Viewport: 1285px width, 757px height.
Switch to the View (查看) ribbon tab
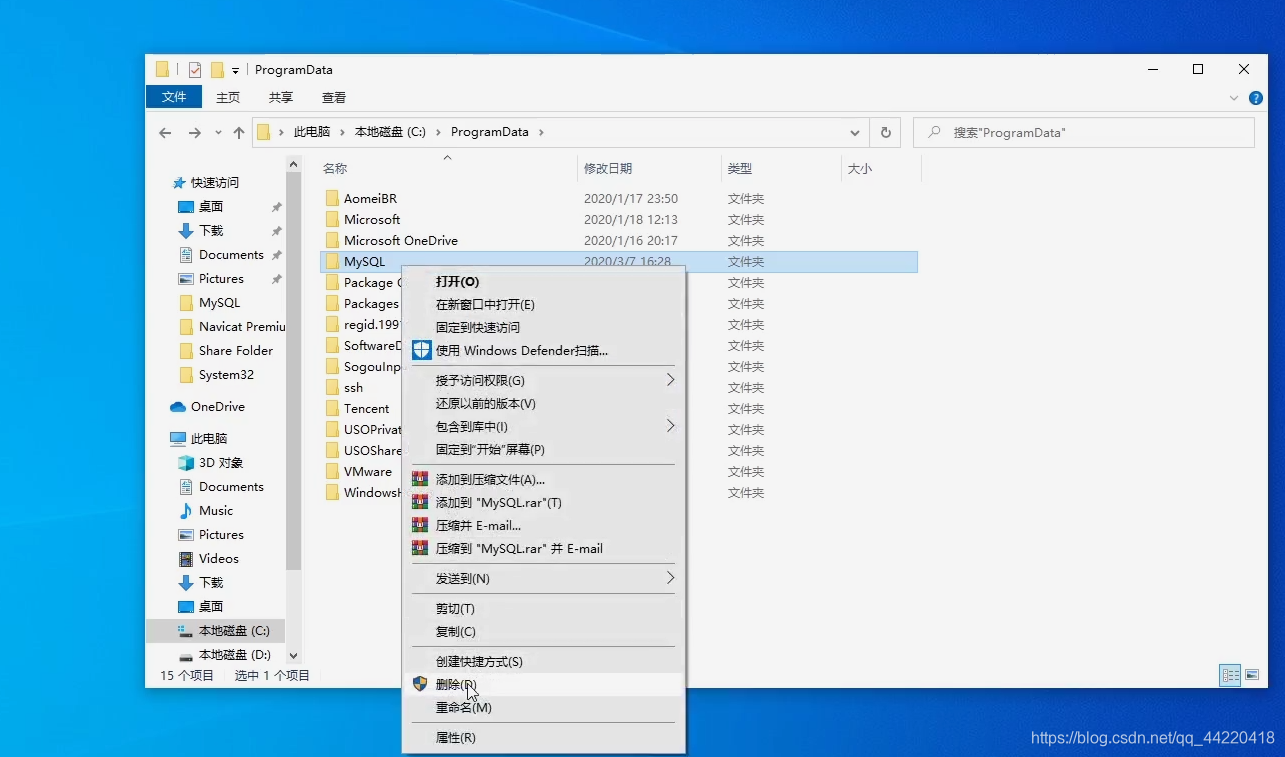(x=334, y=97)
